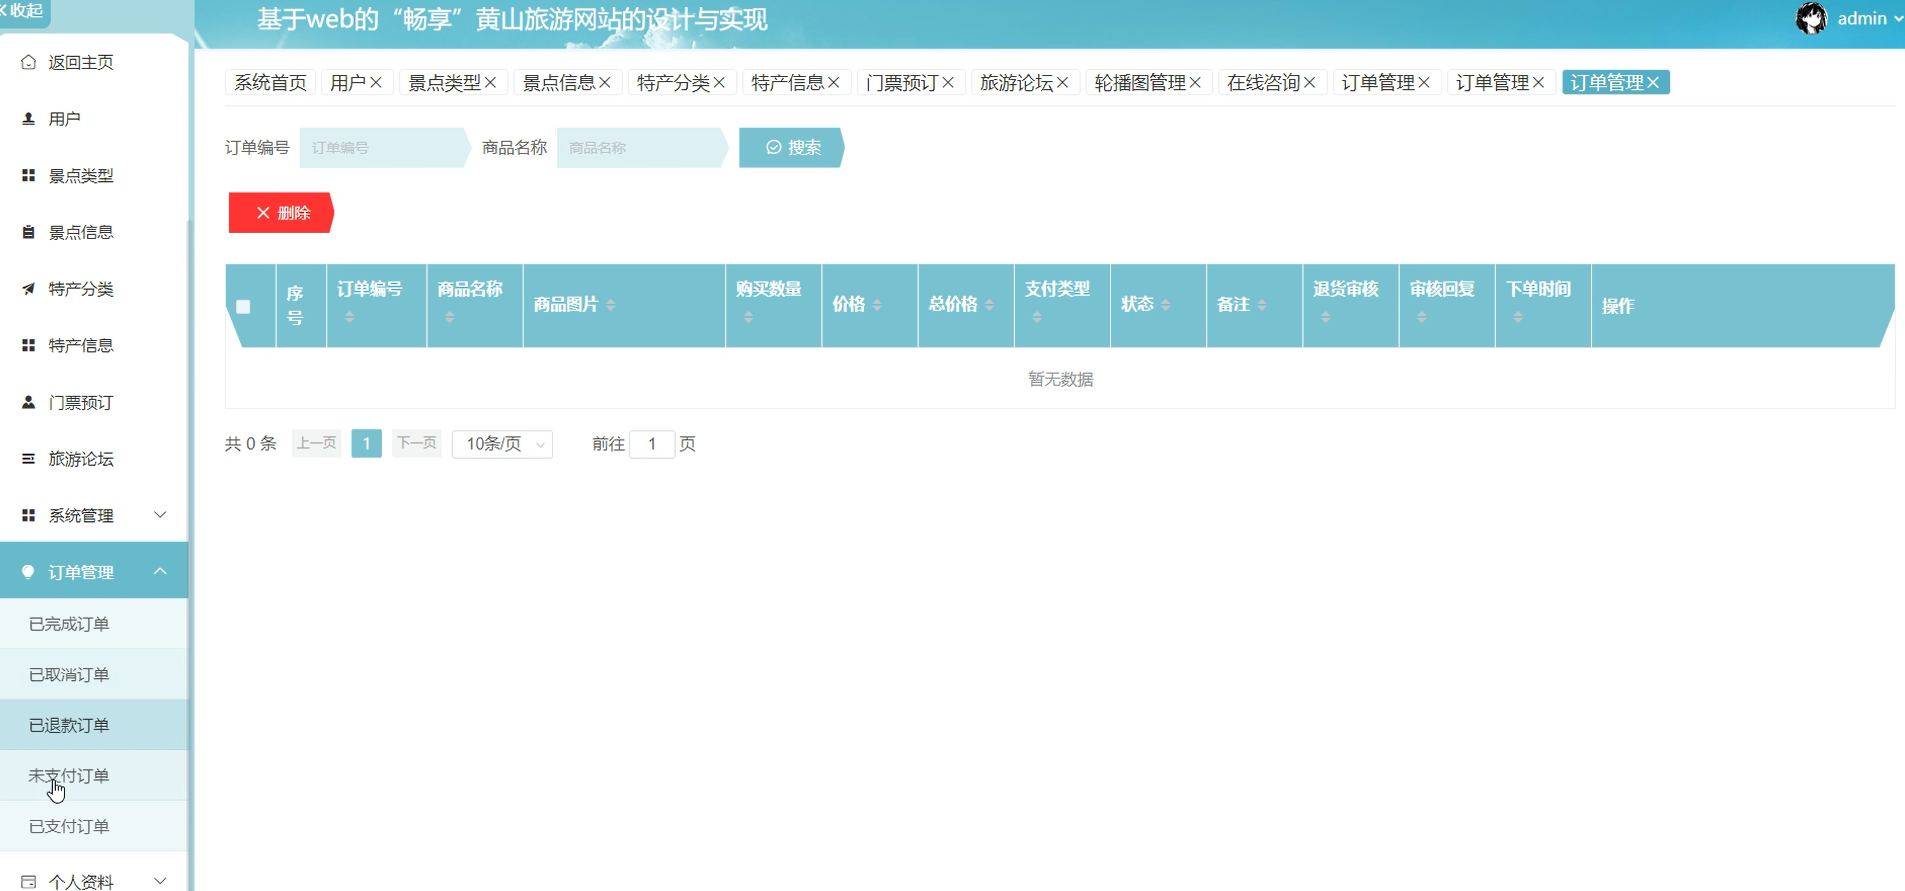1905x891 pixels.
Task: Switch to the 在线咨询 tab
Action: point(1263,82)
